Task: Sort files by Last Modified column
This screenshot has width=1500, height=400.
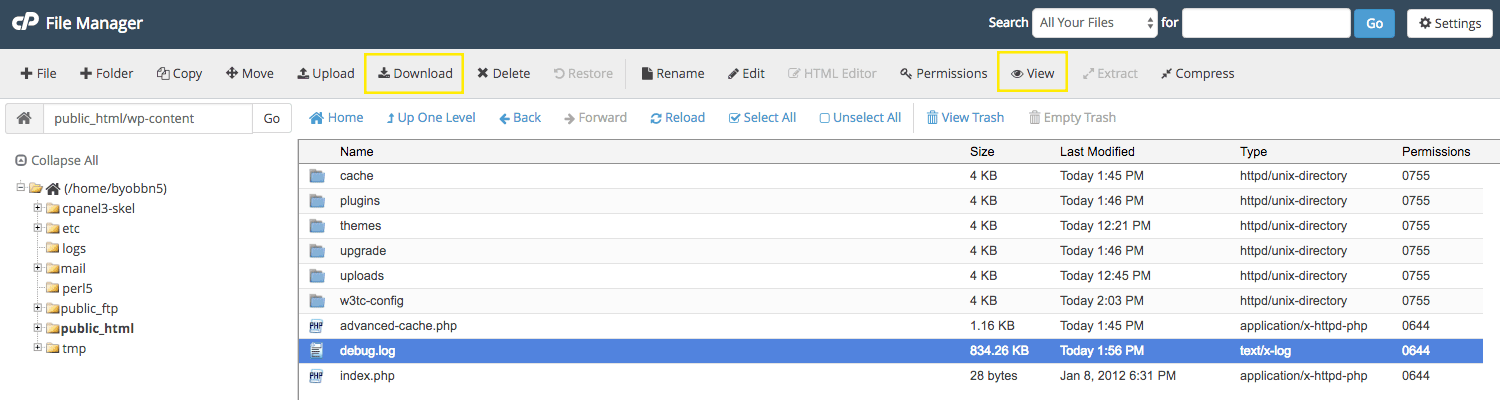Action: point(1097,152)
